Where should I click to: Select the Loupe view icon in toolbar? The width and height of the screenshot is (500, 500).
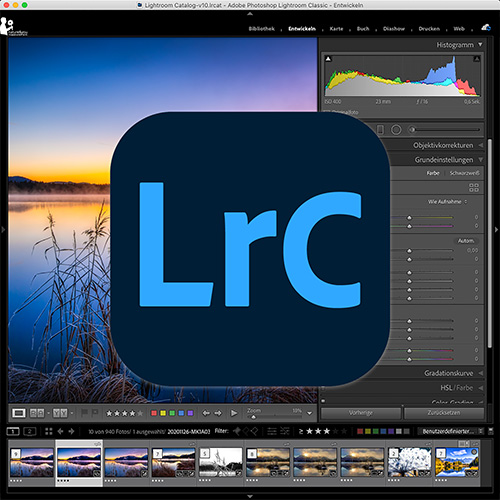19,413
